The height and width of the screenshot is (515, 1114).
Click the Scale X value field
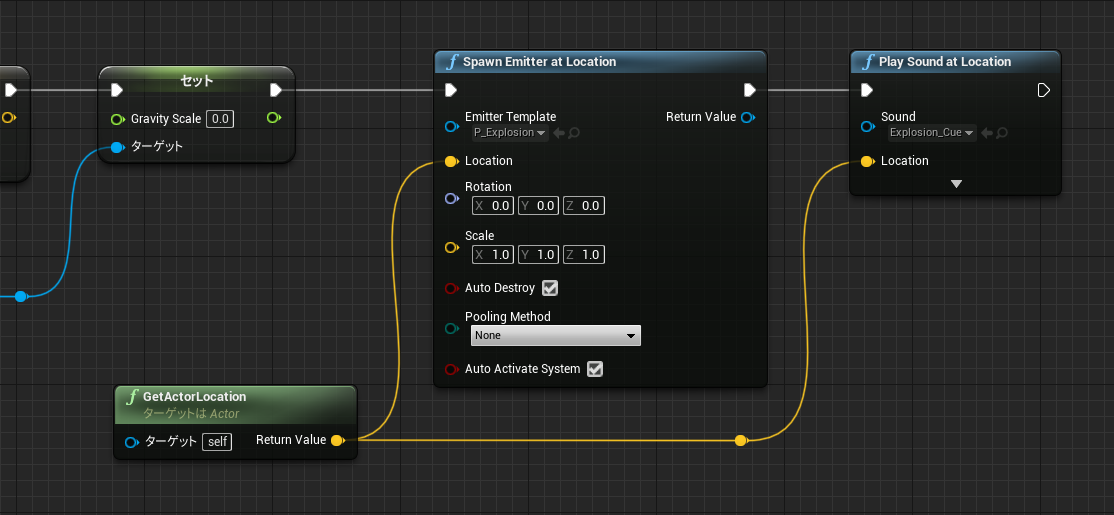coord(492,255)
